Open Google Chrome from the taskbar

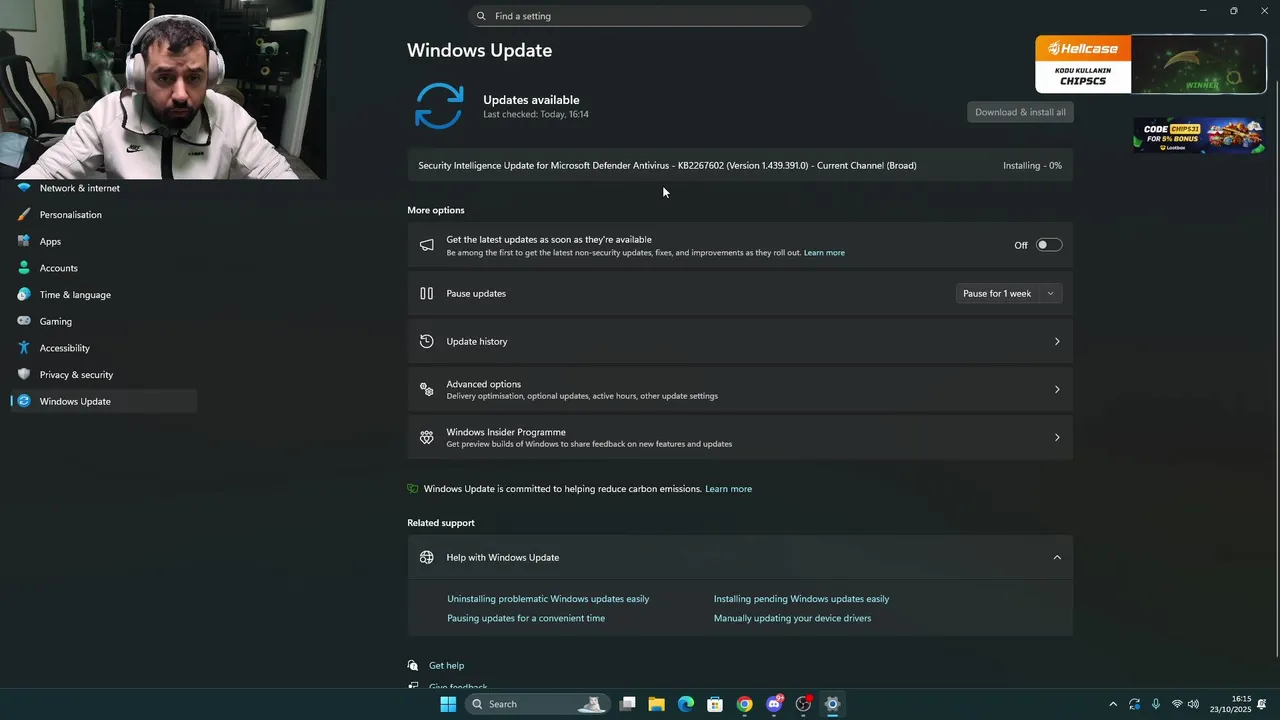[x=745, y=704]
